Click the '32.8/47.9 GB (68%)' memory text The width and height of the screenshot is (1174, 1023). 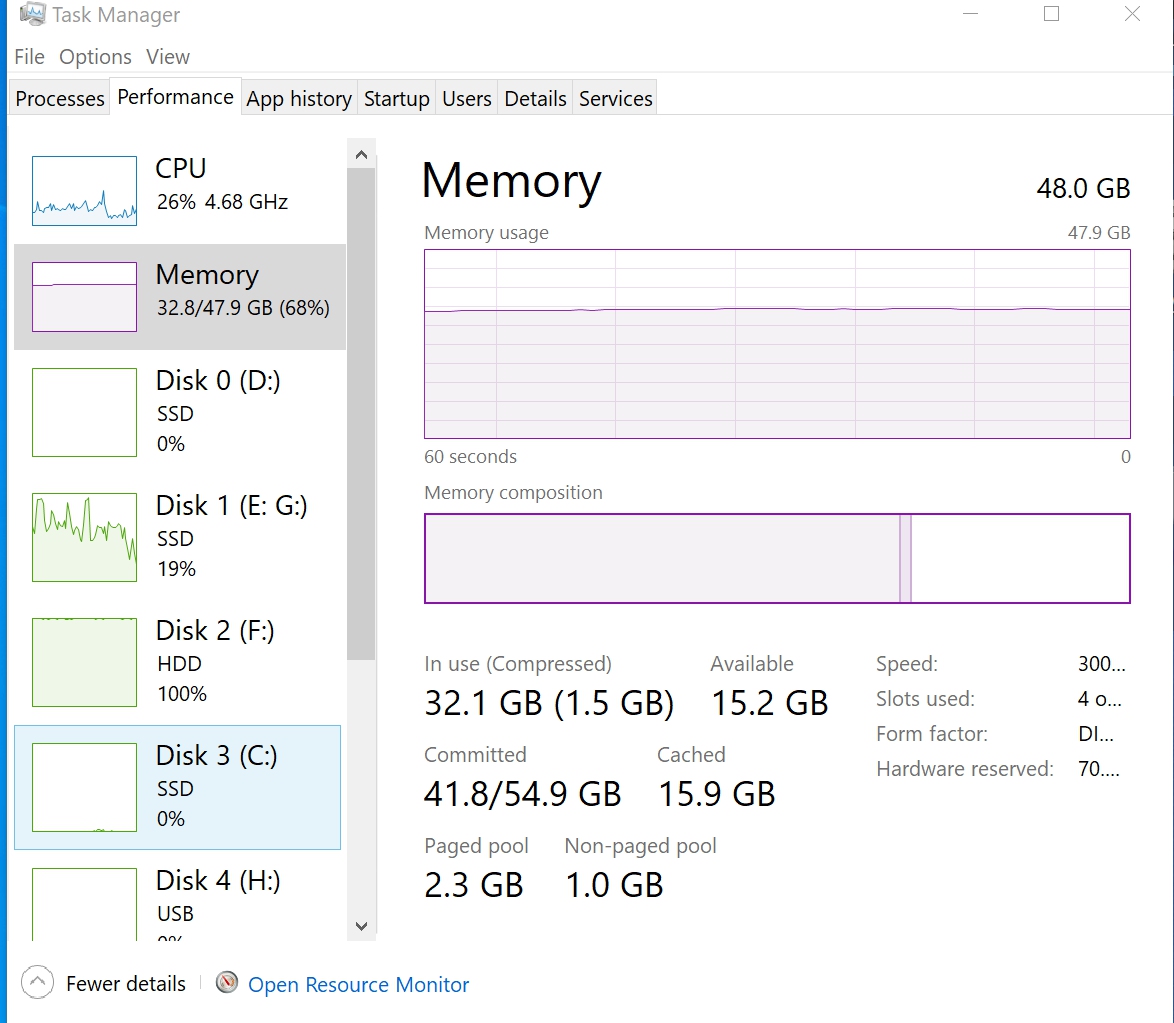243,308
